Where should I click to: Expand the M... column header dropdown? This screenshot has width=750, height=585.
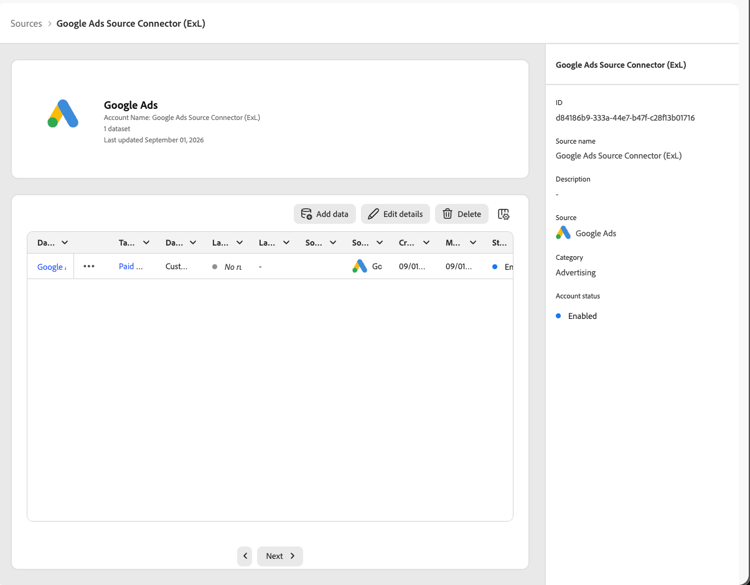point(473,243)
